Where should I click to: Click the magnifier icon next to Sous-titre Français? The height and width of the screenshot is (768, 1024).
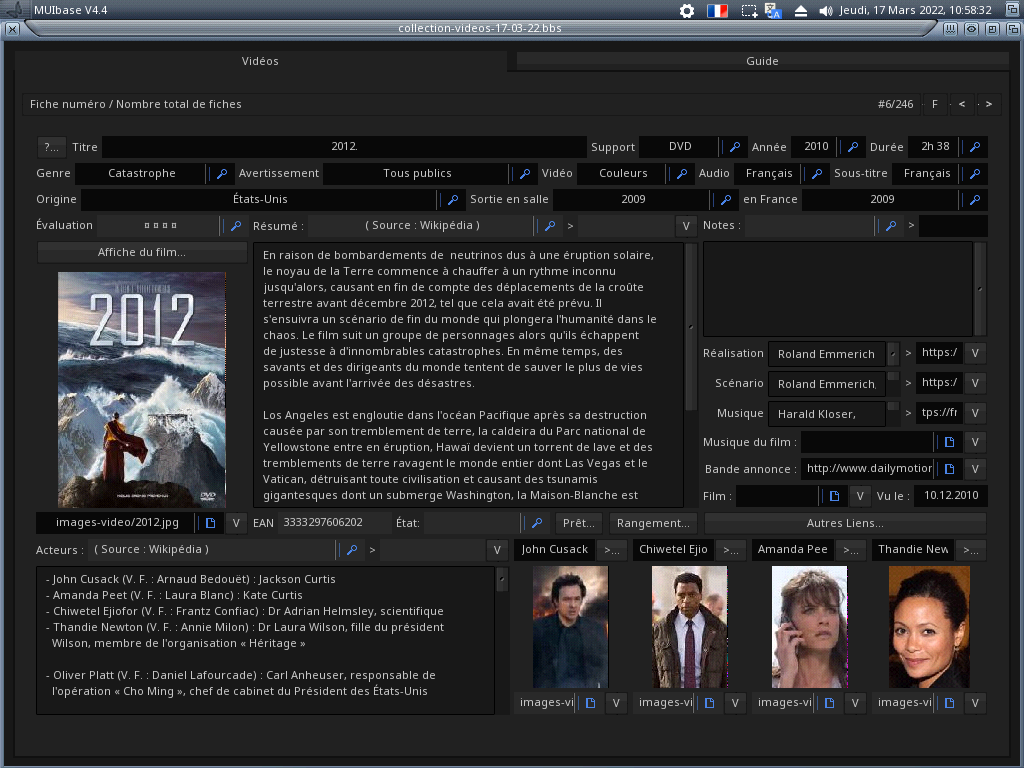tap(975, 174)
